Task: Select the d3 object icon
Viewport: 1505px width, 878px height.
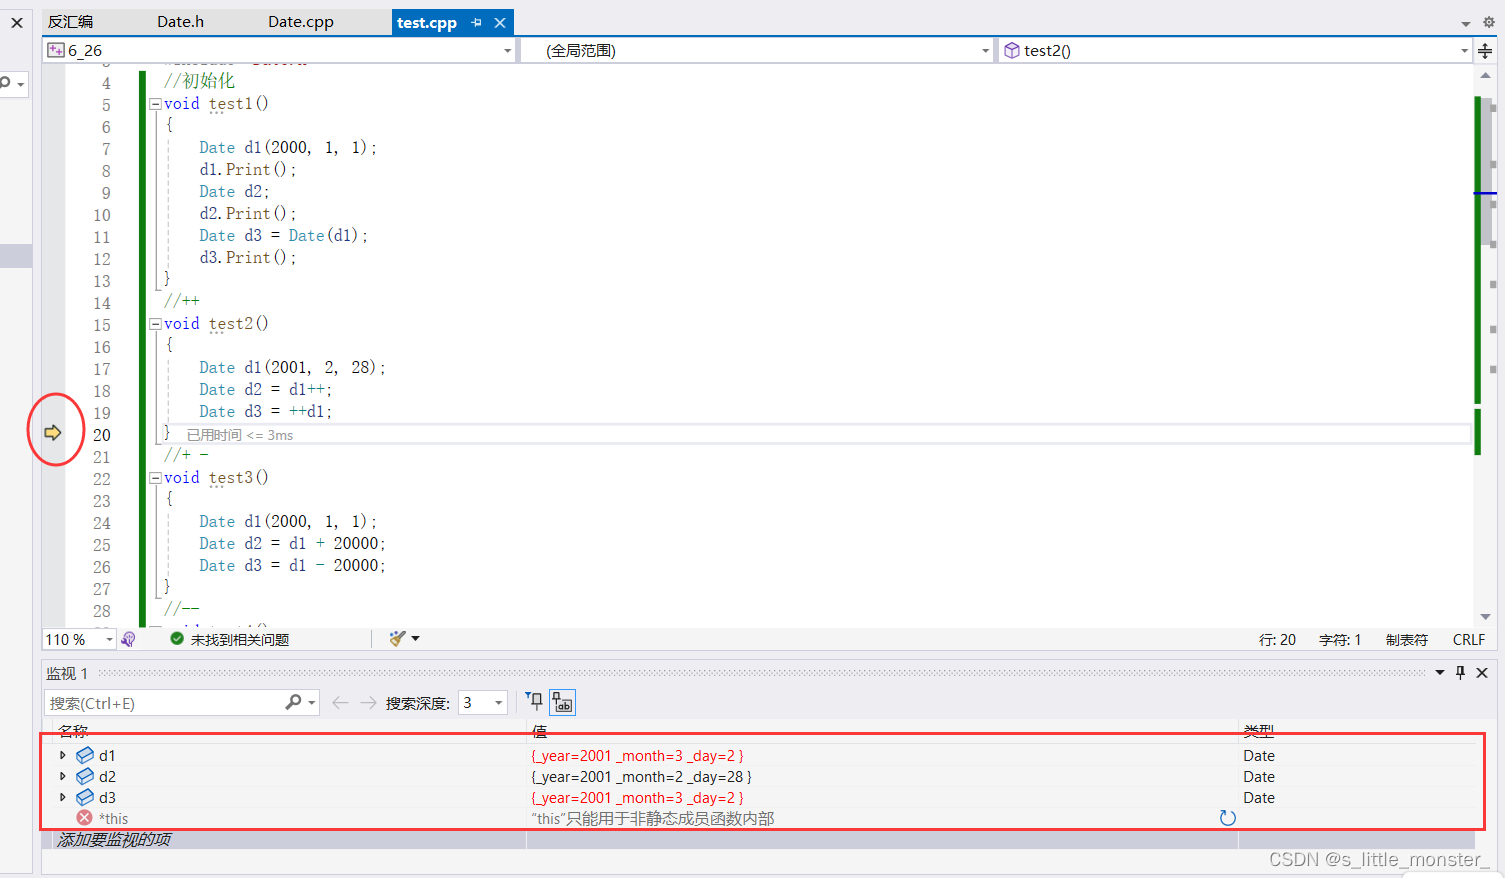Action: tap(85, 798)
